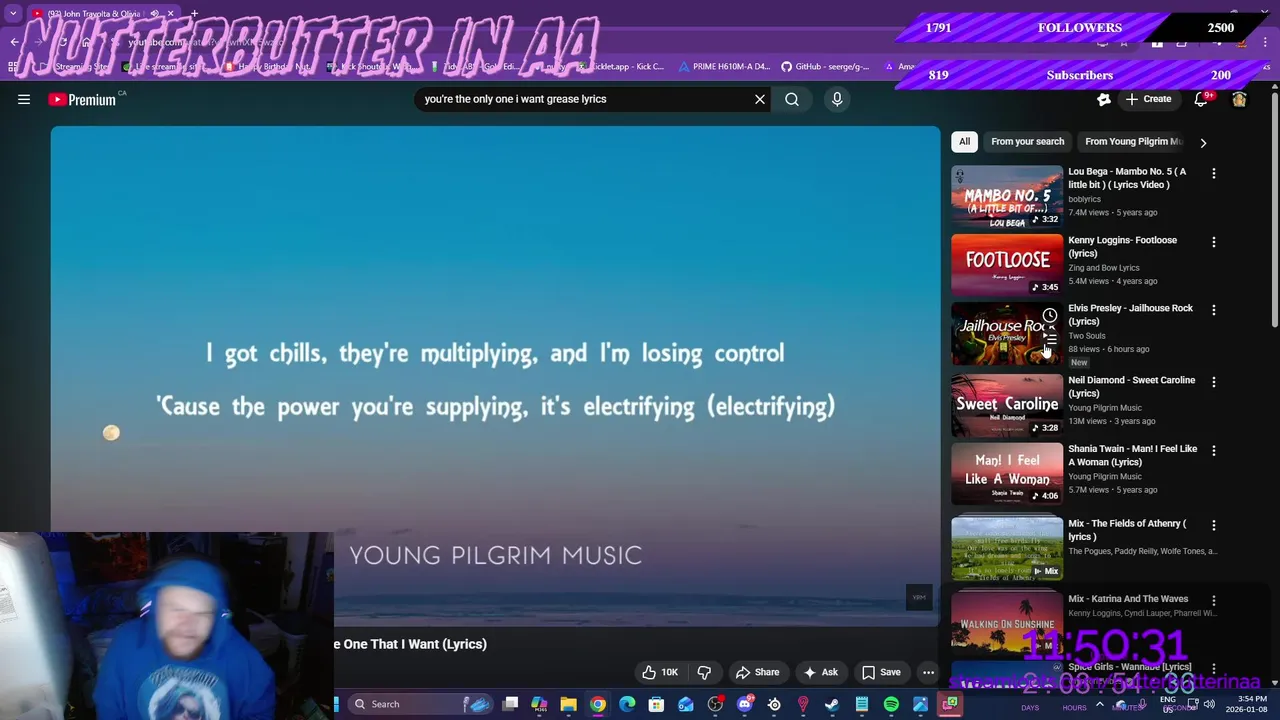Viewport: 1280px width, 720px height.
Task: Click the page's vertical scrollbar
Action: click(1274, 210)
